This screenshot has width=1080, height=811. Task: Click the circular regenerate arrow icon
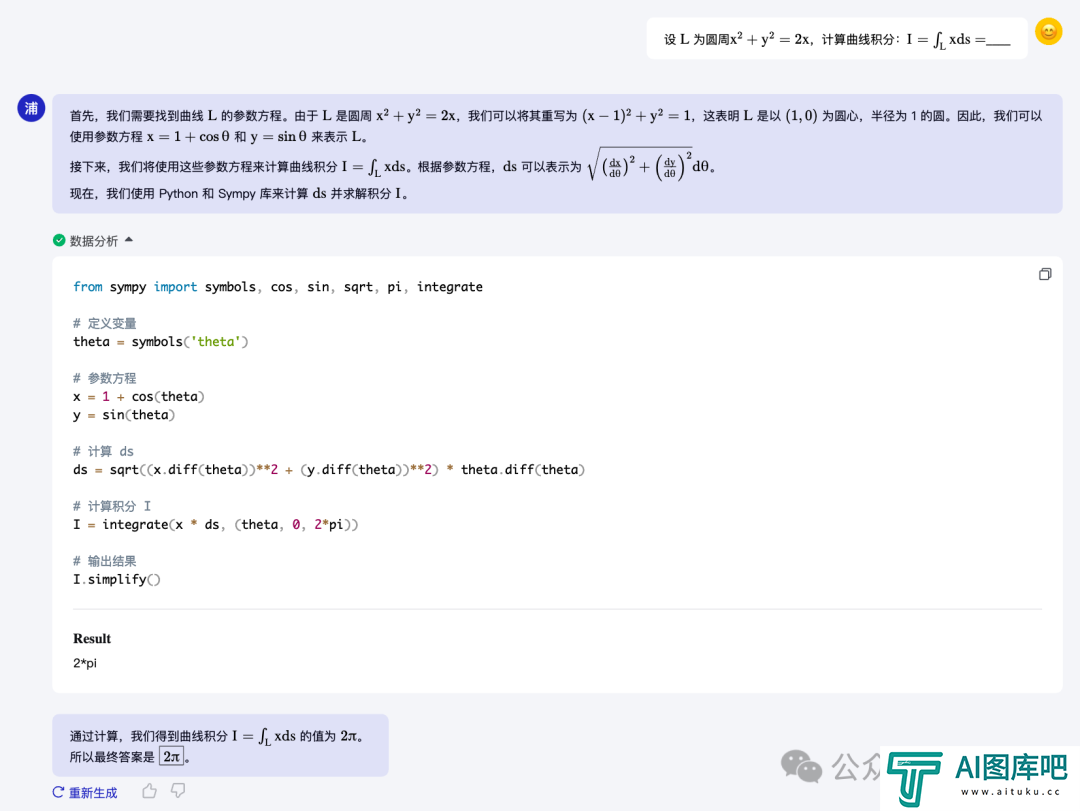coord(58,792)
